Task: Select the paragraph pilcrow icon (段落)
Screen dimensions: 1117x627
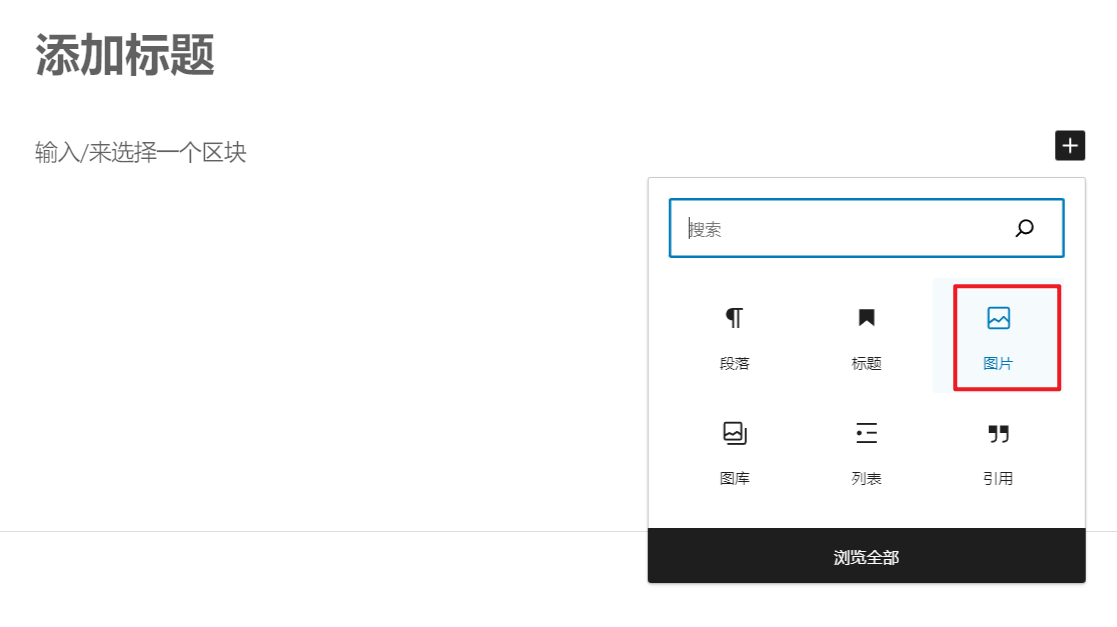Action: tap(734, 318)
